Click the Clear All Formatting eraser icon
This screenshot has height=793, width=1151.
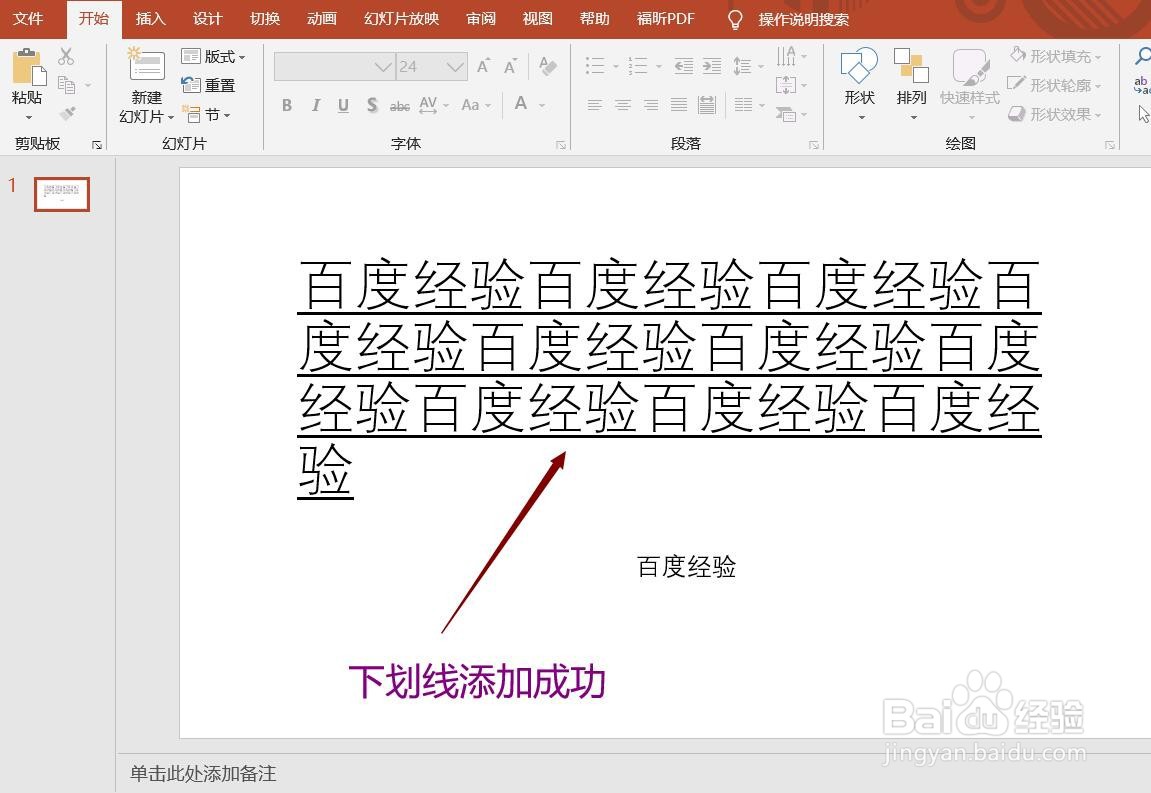coord(547,66)
